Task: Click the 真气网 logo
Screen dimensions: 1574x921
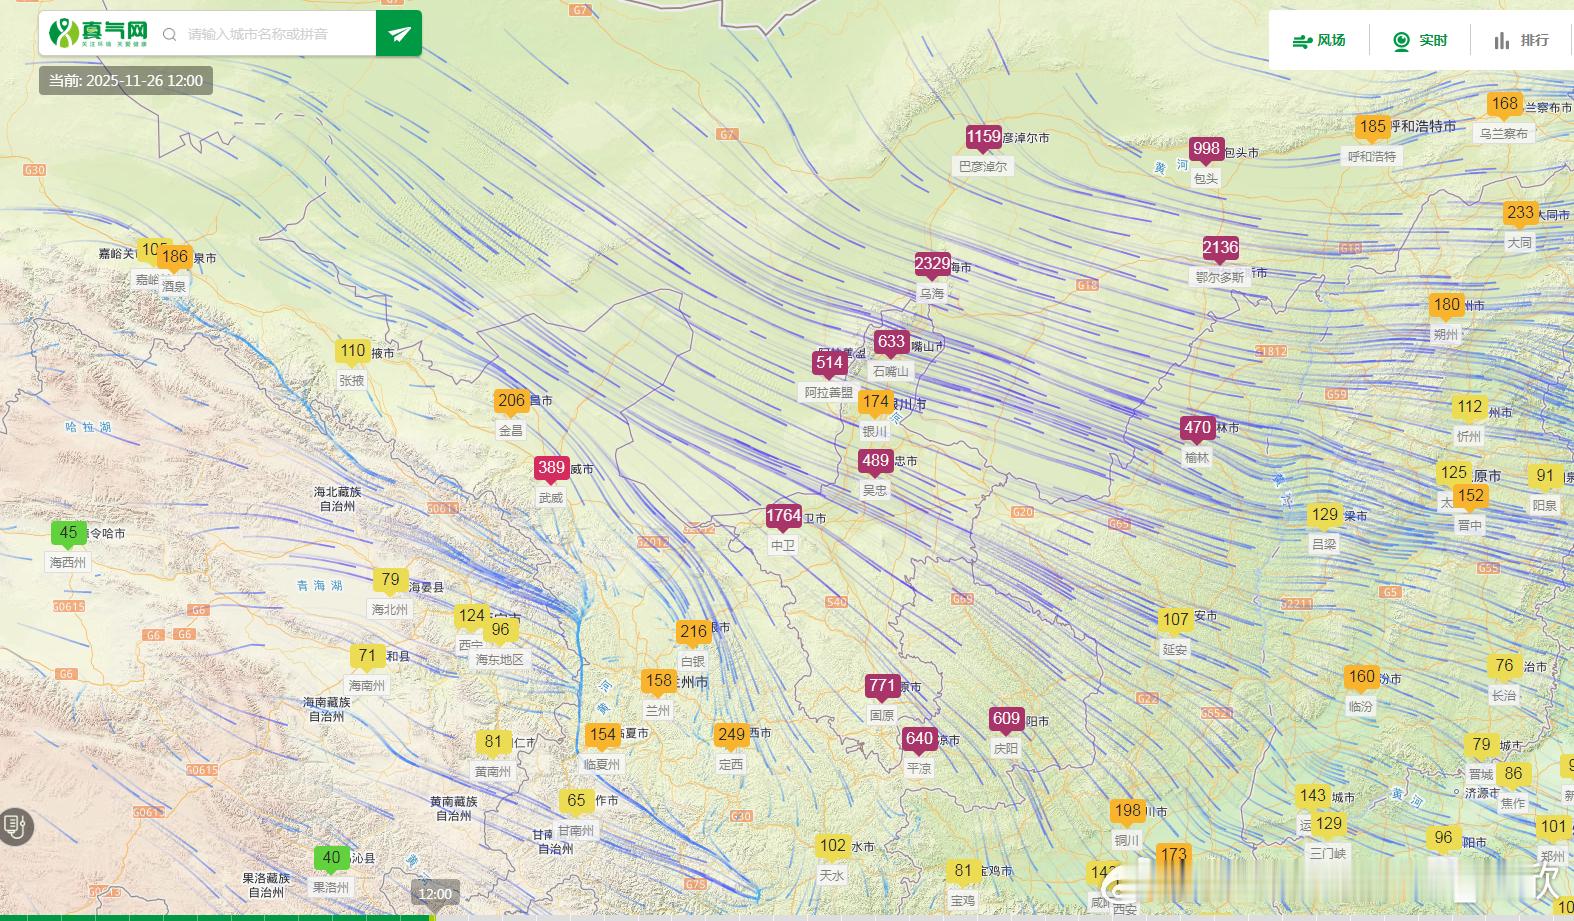Action: click(x=98, y=33)
